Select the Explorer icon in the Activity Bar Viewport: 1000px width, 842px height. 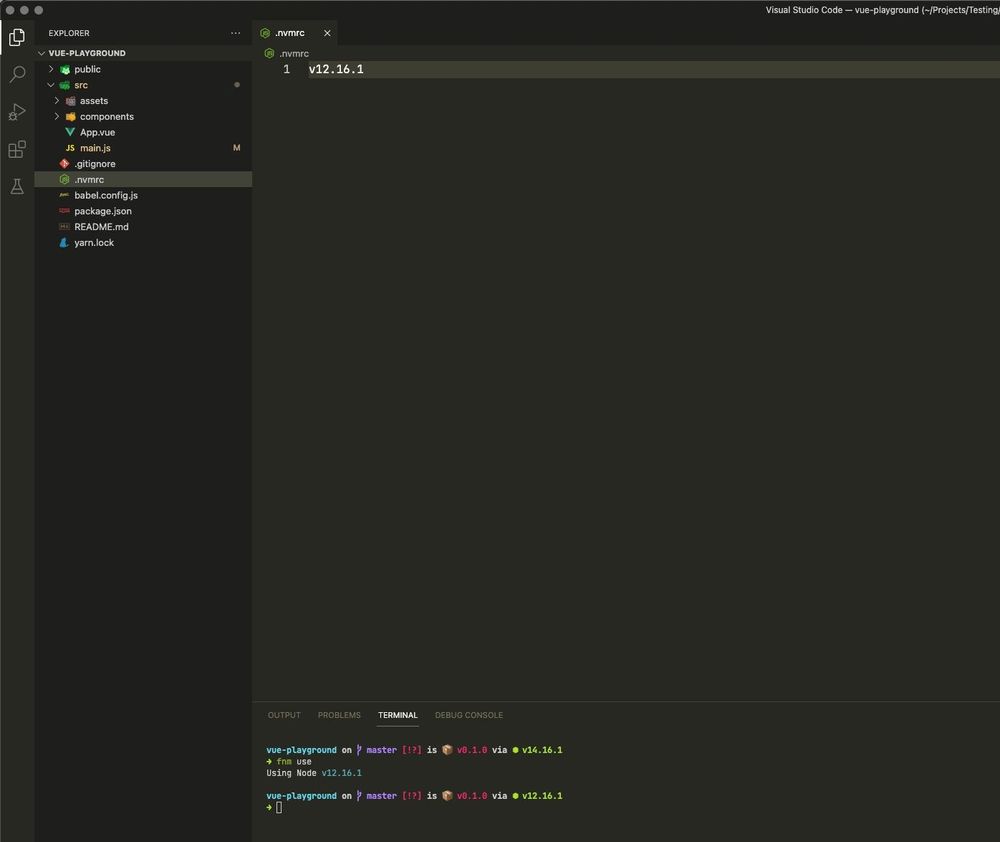[x=16, y=37]
